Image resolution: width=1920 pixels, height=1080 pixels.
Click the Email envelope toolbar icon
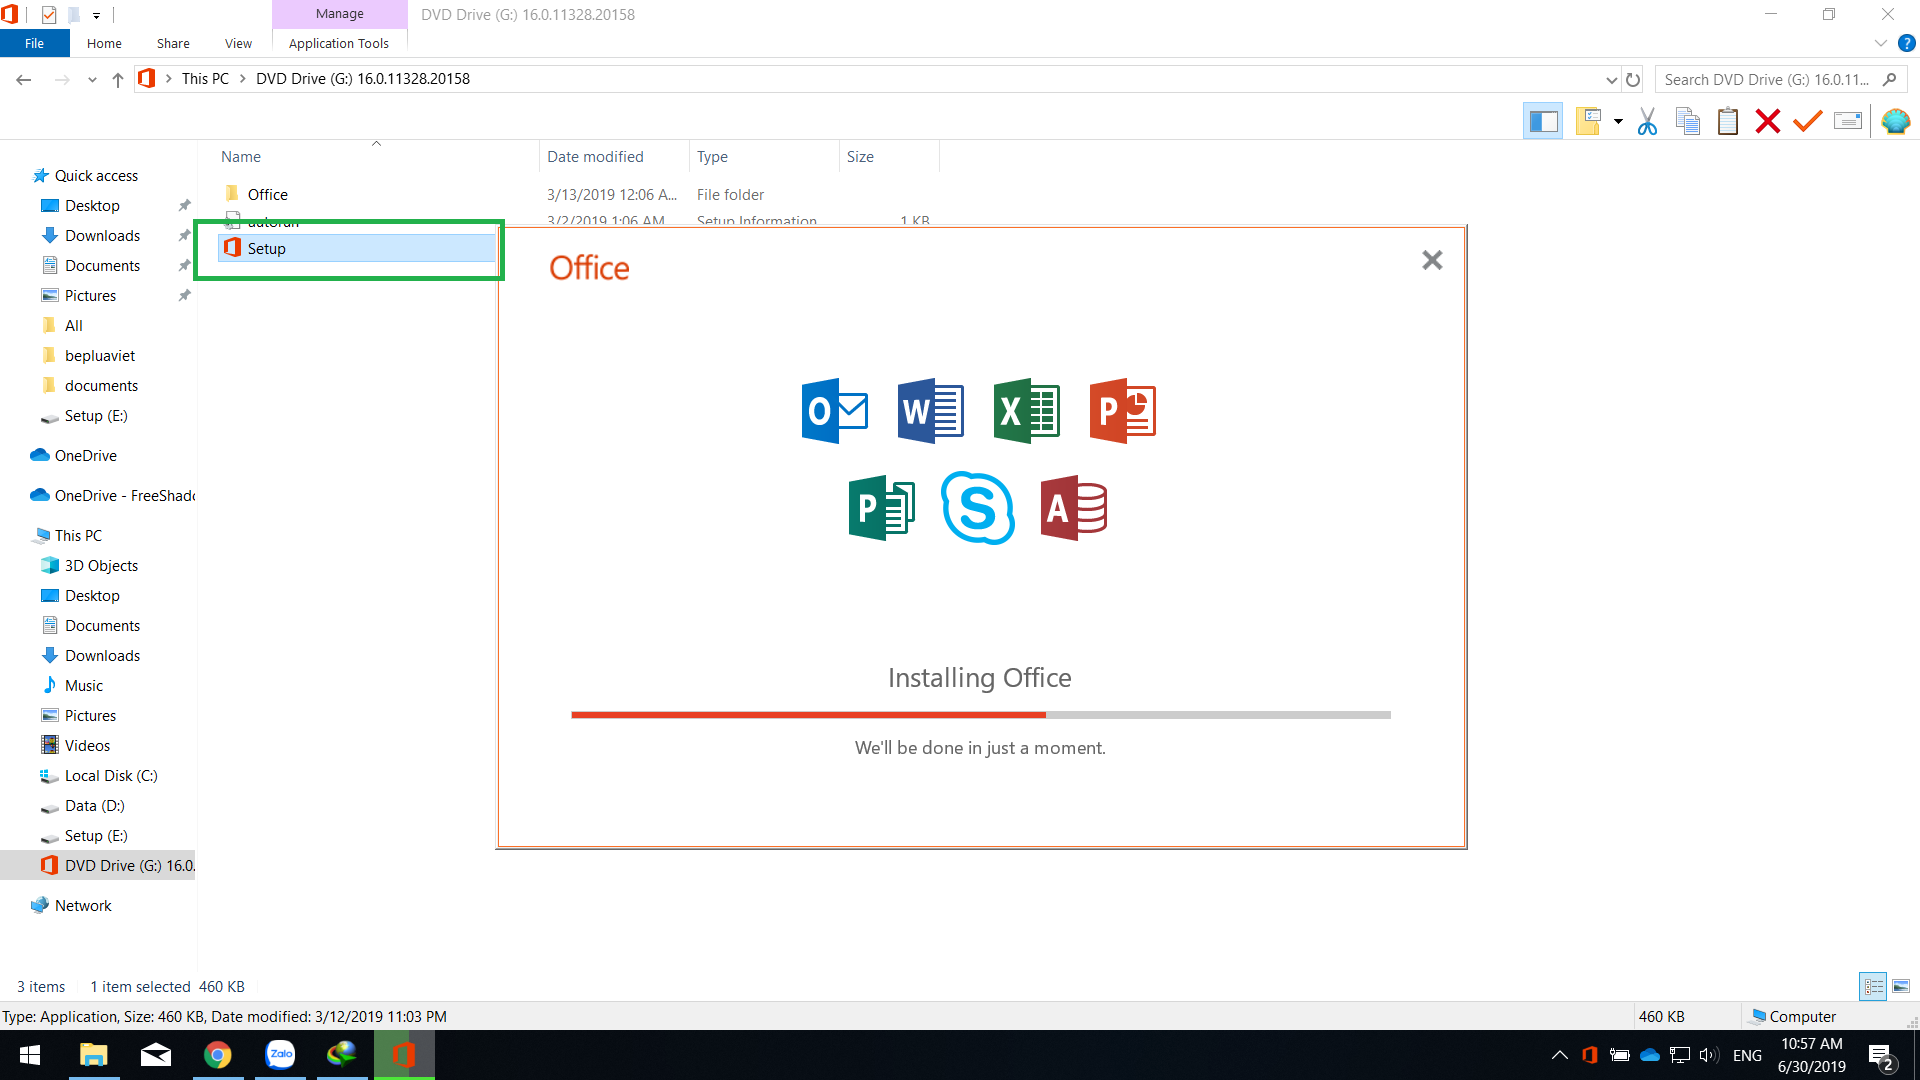[x=1848, y=122]
